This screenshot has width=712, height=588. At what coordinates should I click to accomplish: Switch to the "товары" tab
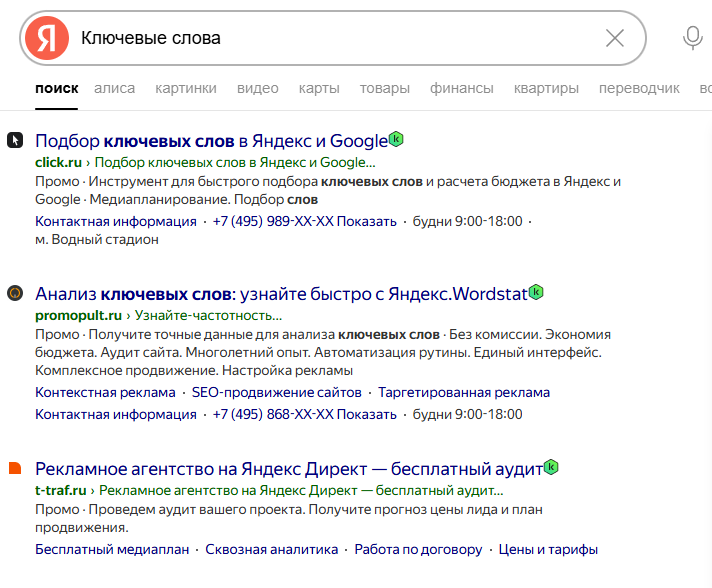click(x=385, y=88)
